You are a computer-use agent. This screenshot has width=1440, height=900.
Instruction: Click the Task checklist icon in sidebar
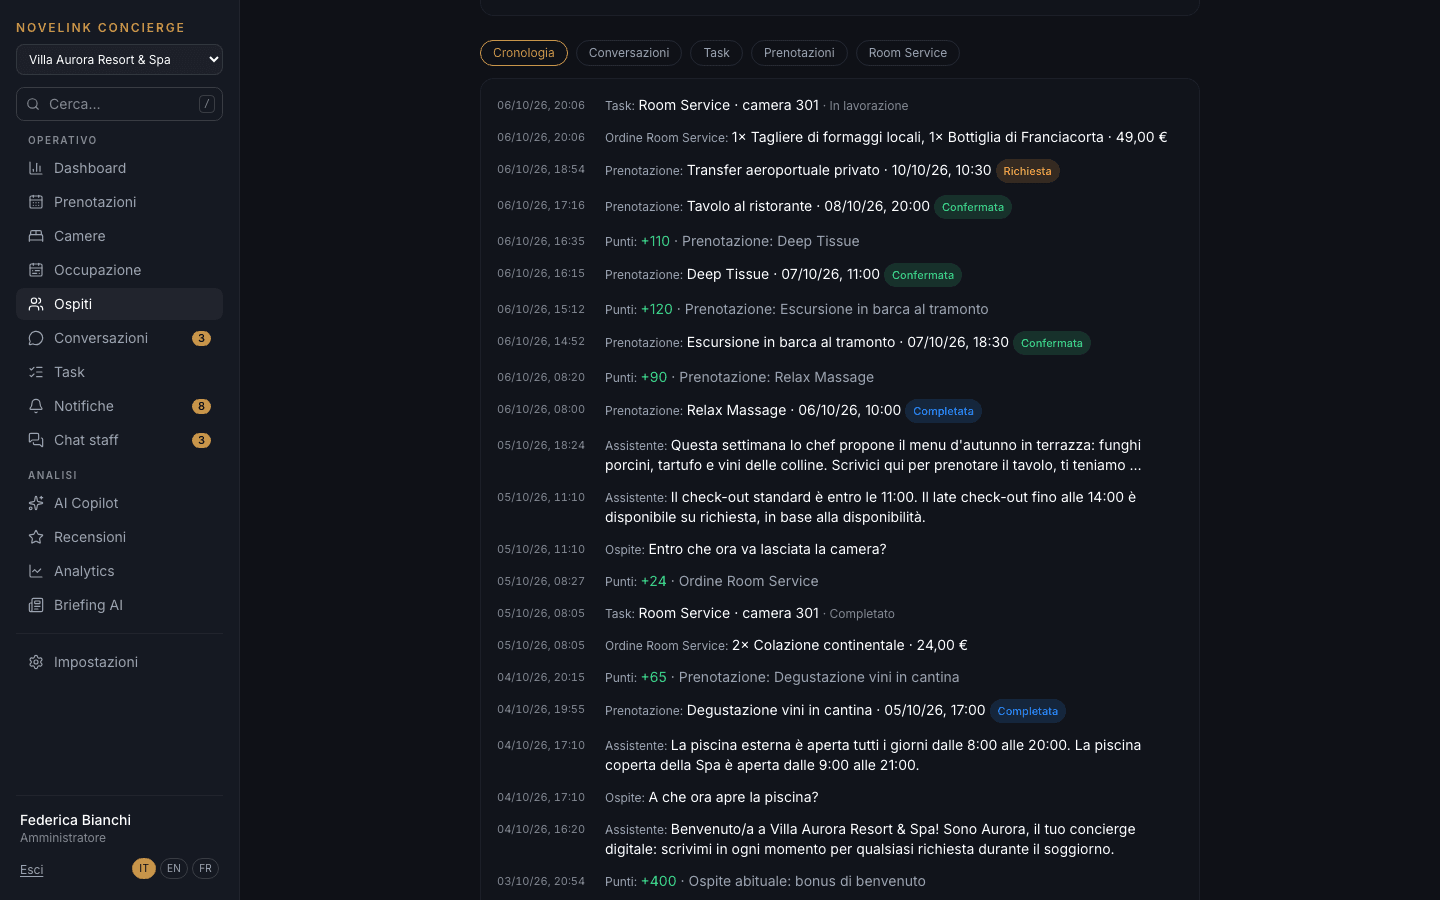pos(36,372)
